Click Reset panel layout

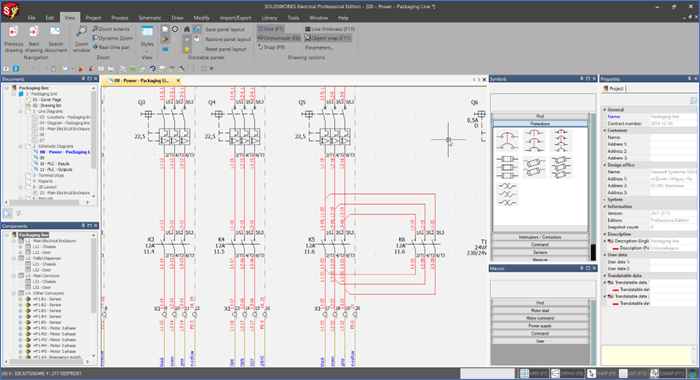(225, 49)
